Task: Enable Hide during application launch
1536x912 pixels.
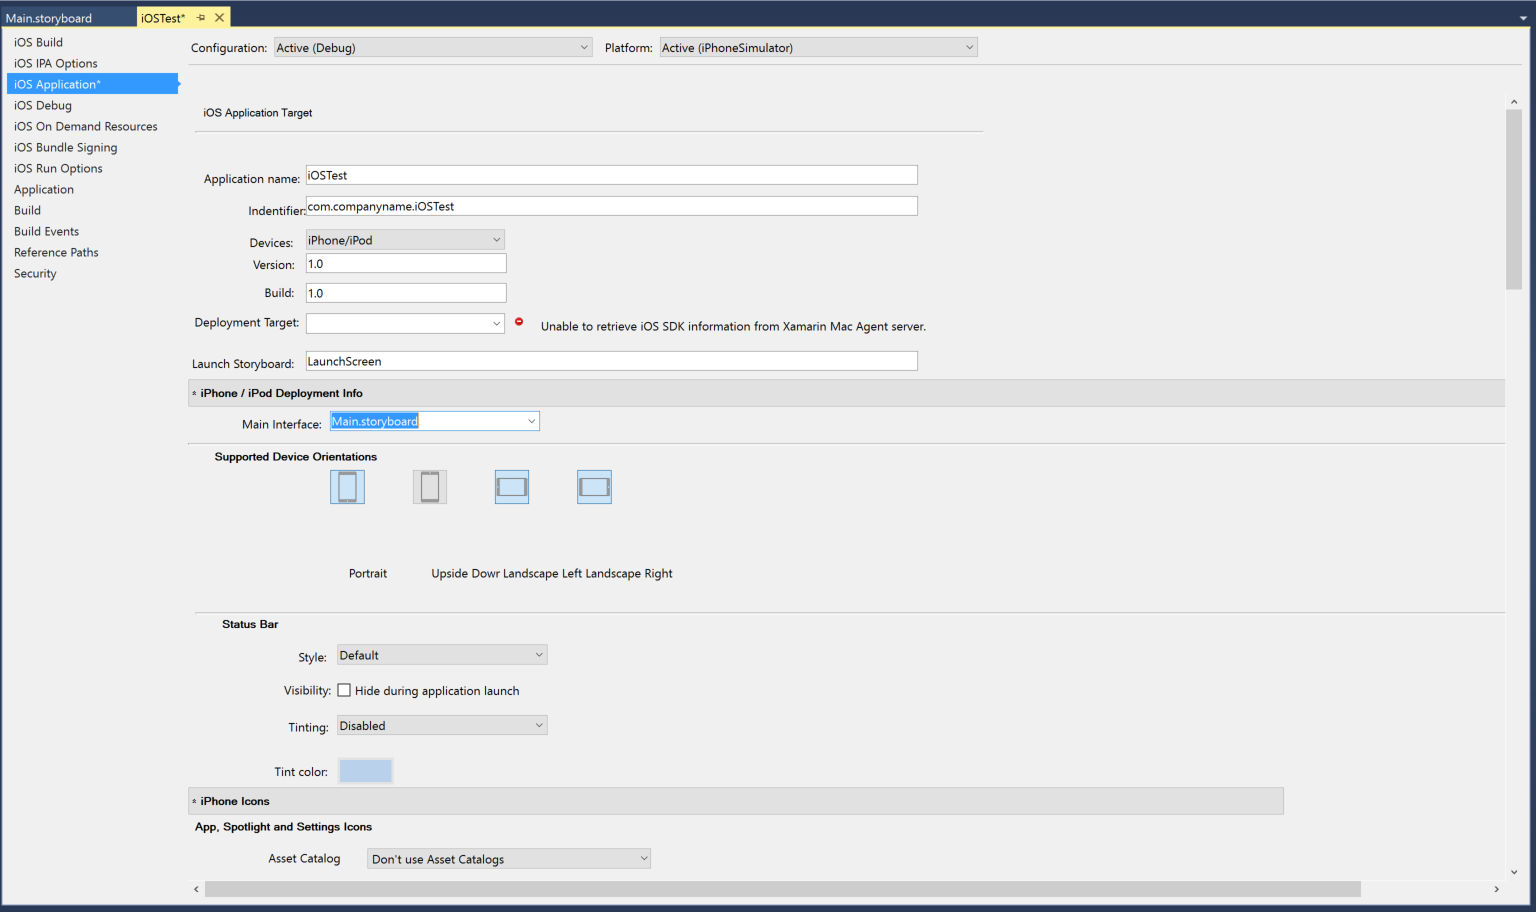Action: point(344,690)
